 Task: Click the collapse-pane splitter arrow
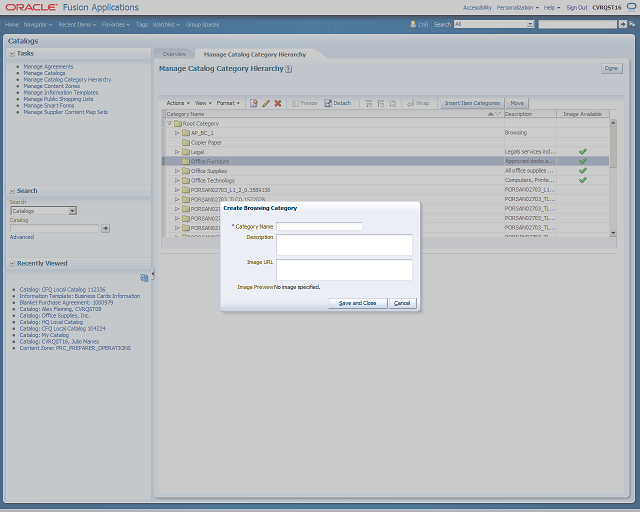click(153, 274)
